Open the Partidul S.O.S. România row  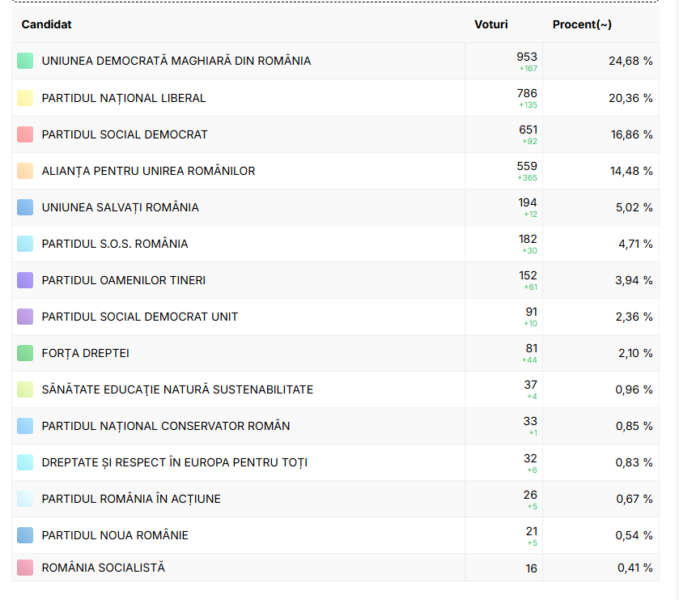tap(115, 244)
